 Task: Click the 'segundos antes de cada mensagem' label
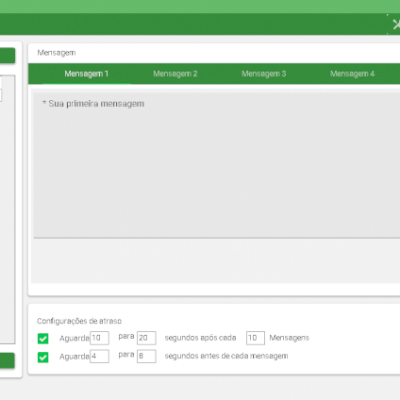pyautogui.click(x=226, y=356)
